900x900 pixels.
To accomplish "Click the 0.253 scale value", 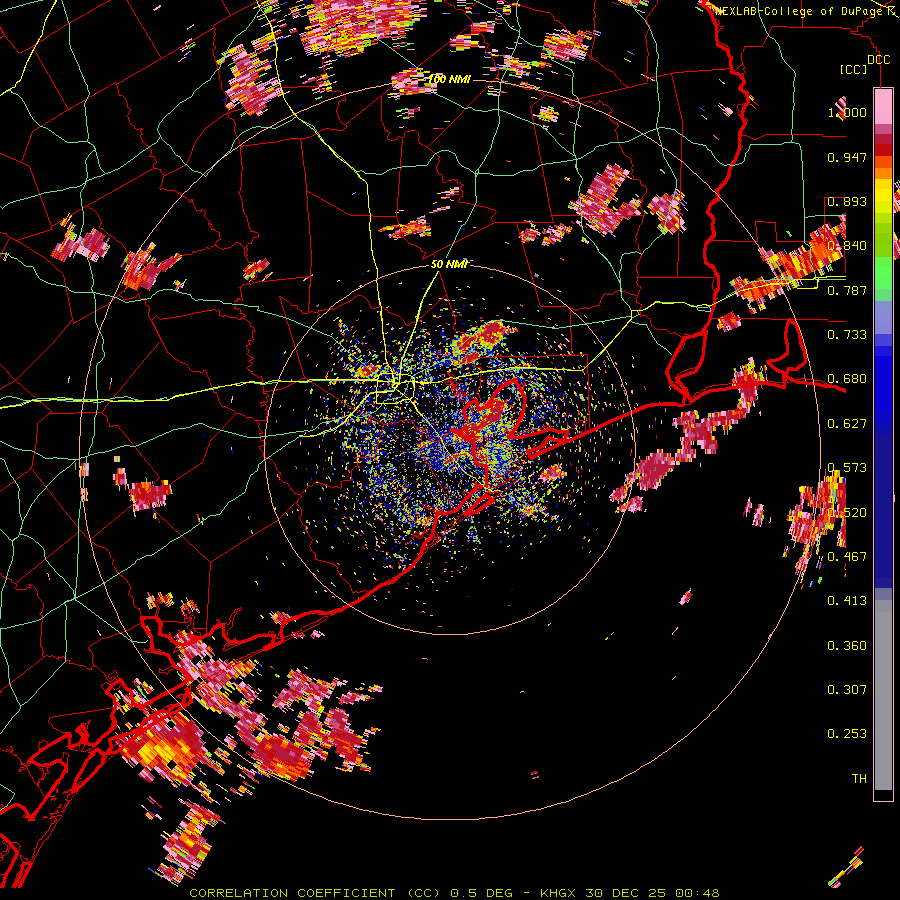I will pyautogui.click(x=847, y=734).
